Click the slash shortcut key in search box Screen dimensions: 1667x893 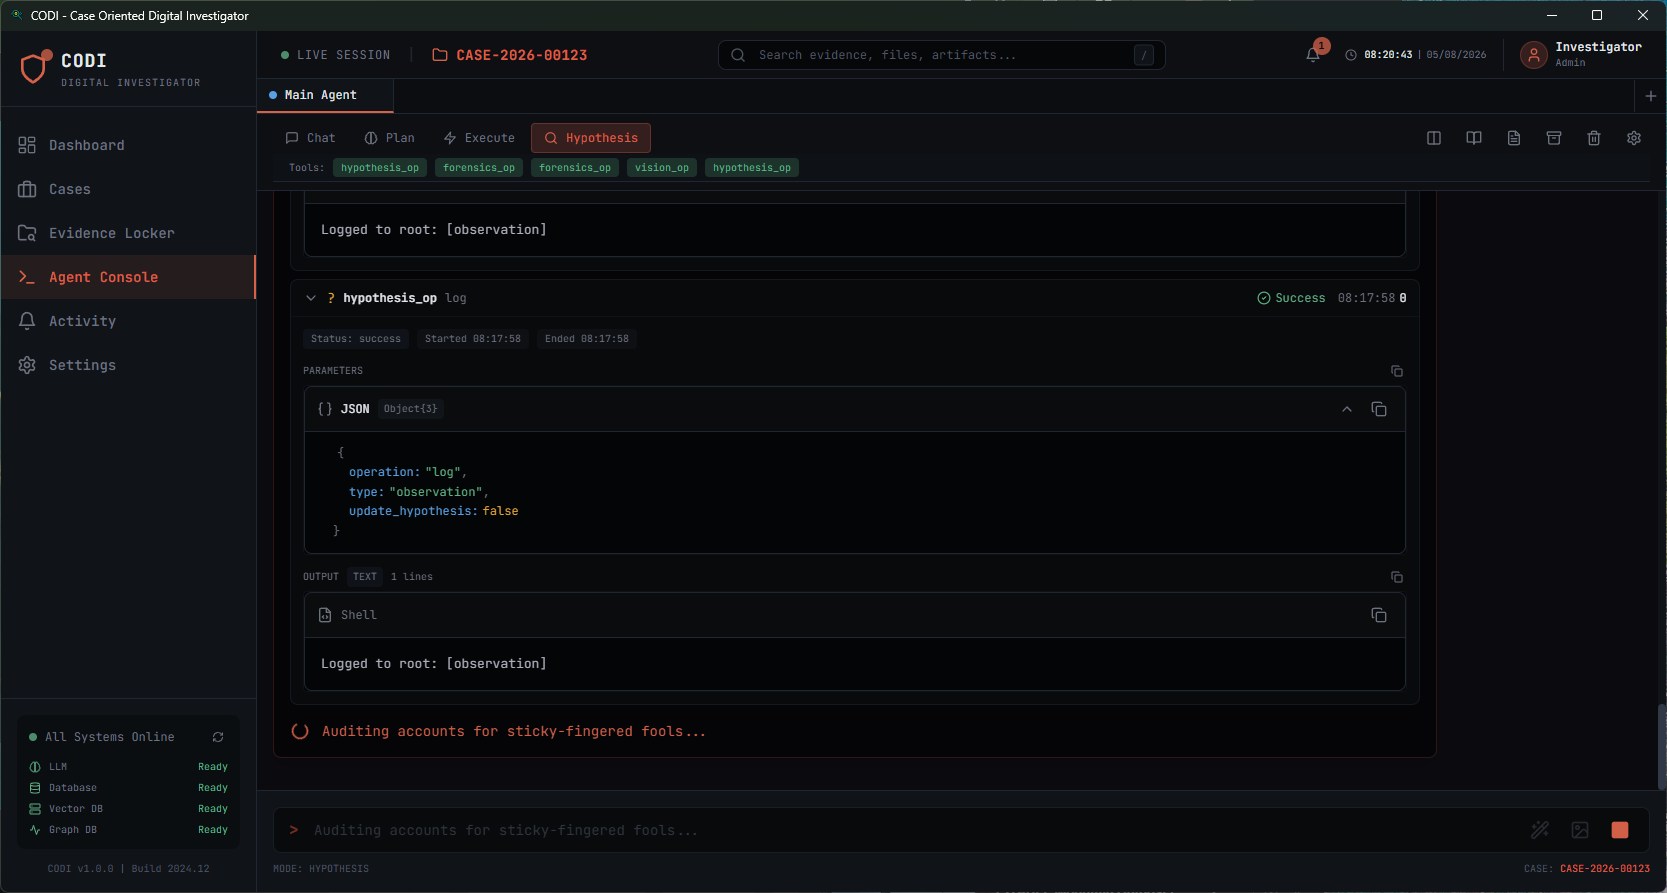click(x=1144, y=55)
